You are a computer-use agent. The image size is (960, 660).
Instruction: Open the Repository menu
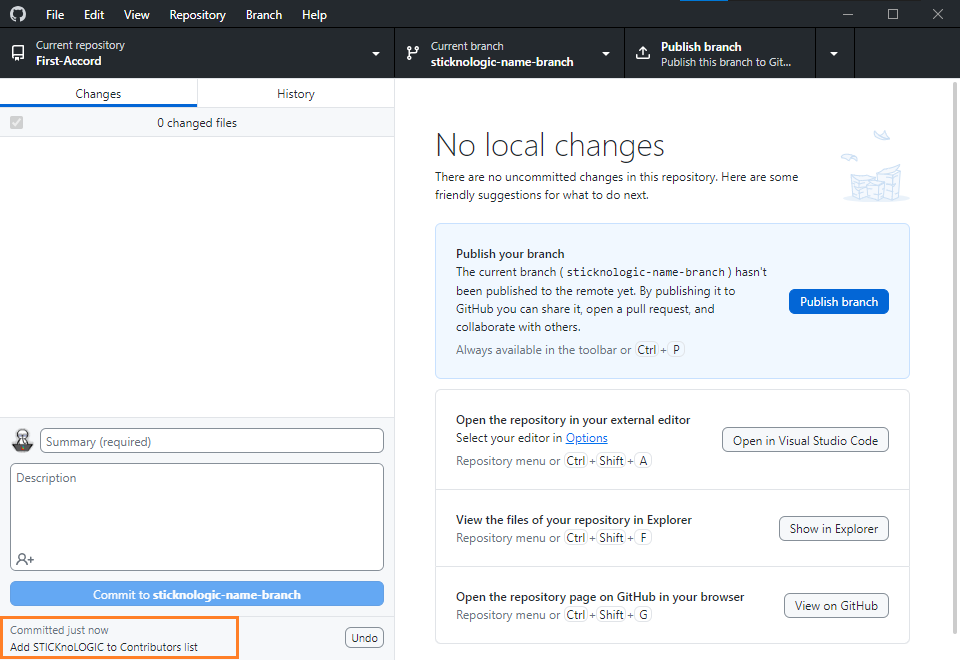click(x=197, y=15)
